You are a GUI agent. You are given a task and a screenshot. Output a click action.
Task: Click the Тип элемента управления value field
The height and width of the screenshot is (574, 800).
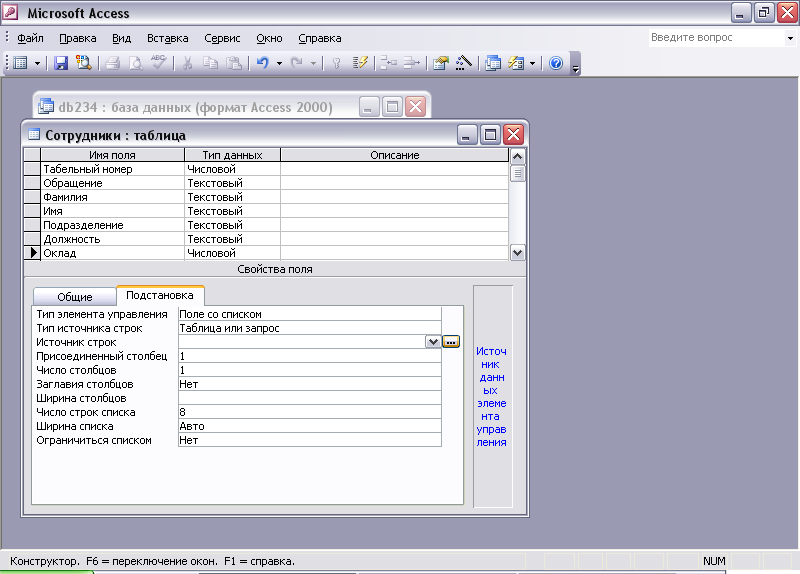tap(310, 314)
